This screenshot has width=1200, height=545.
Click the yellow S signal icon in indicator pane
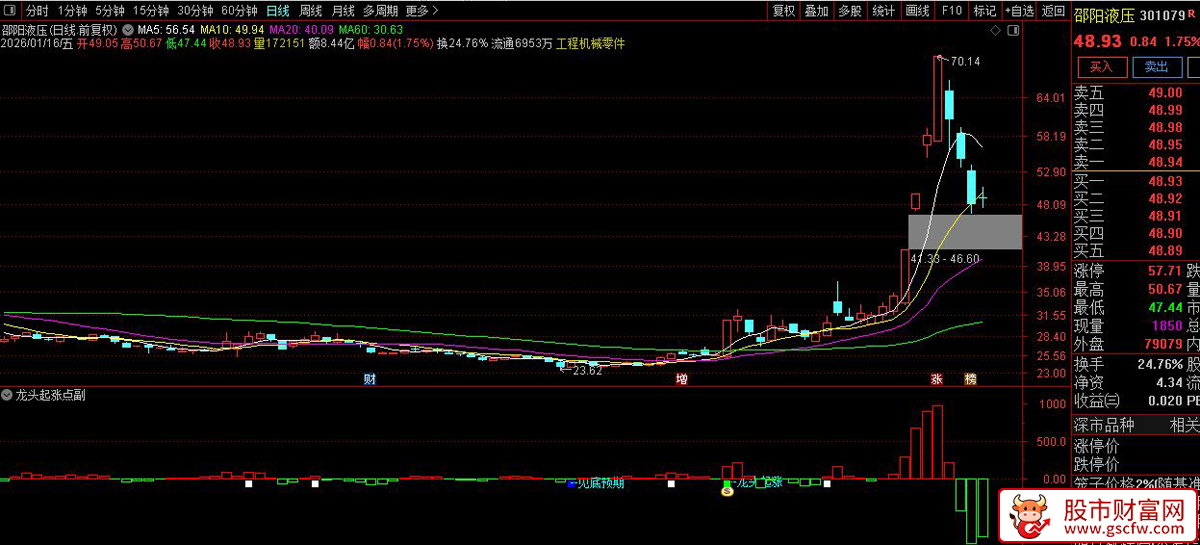(727, 490)
